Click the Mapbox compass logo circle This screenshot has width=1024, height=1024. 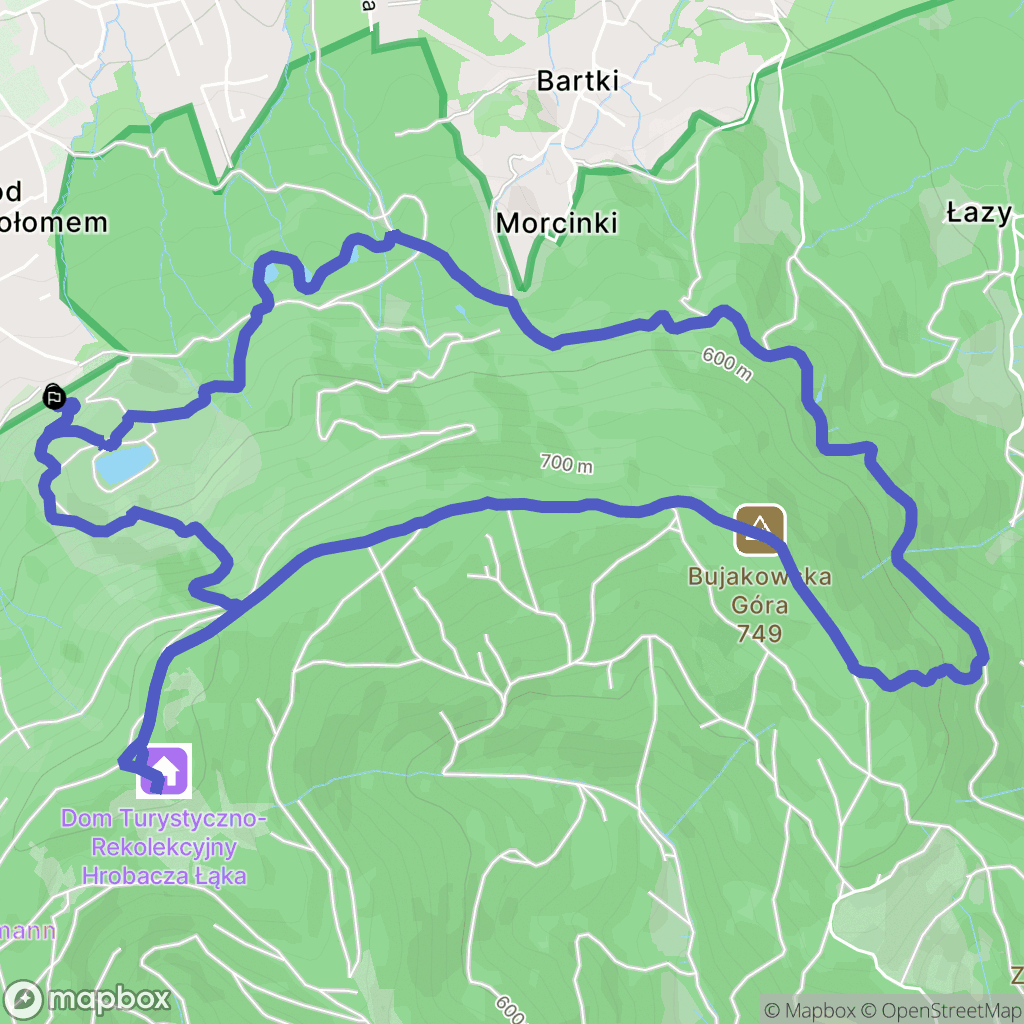(x=24, y=999)
